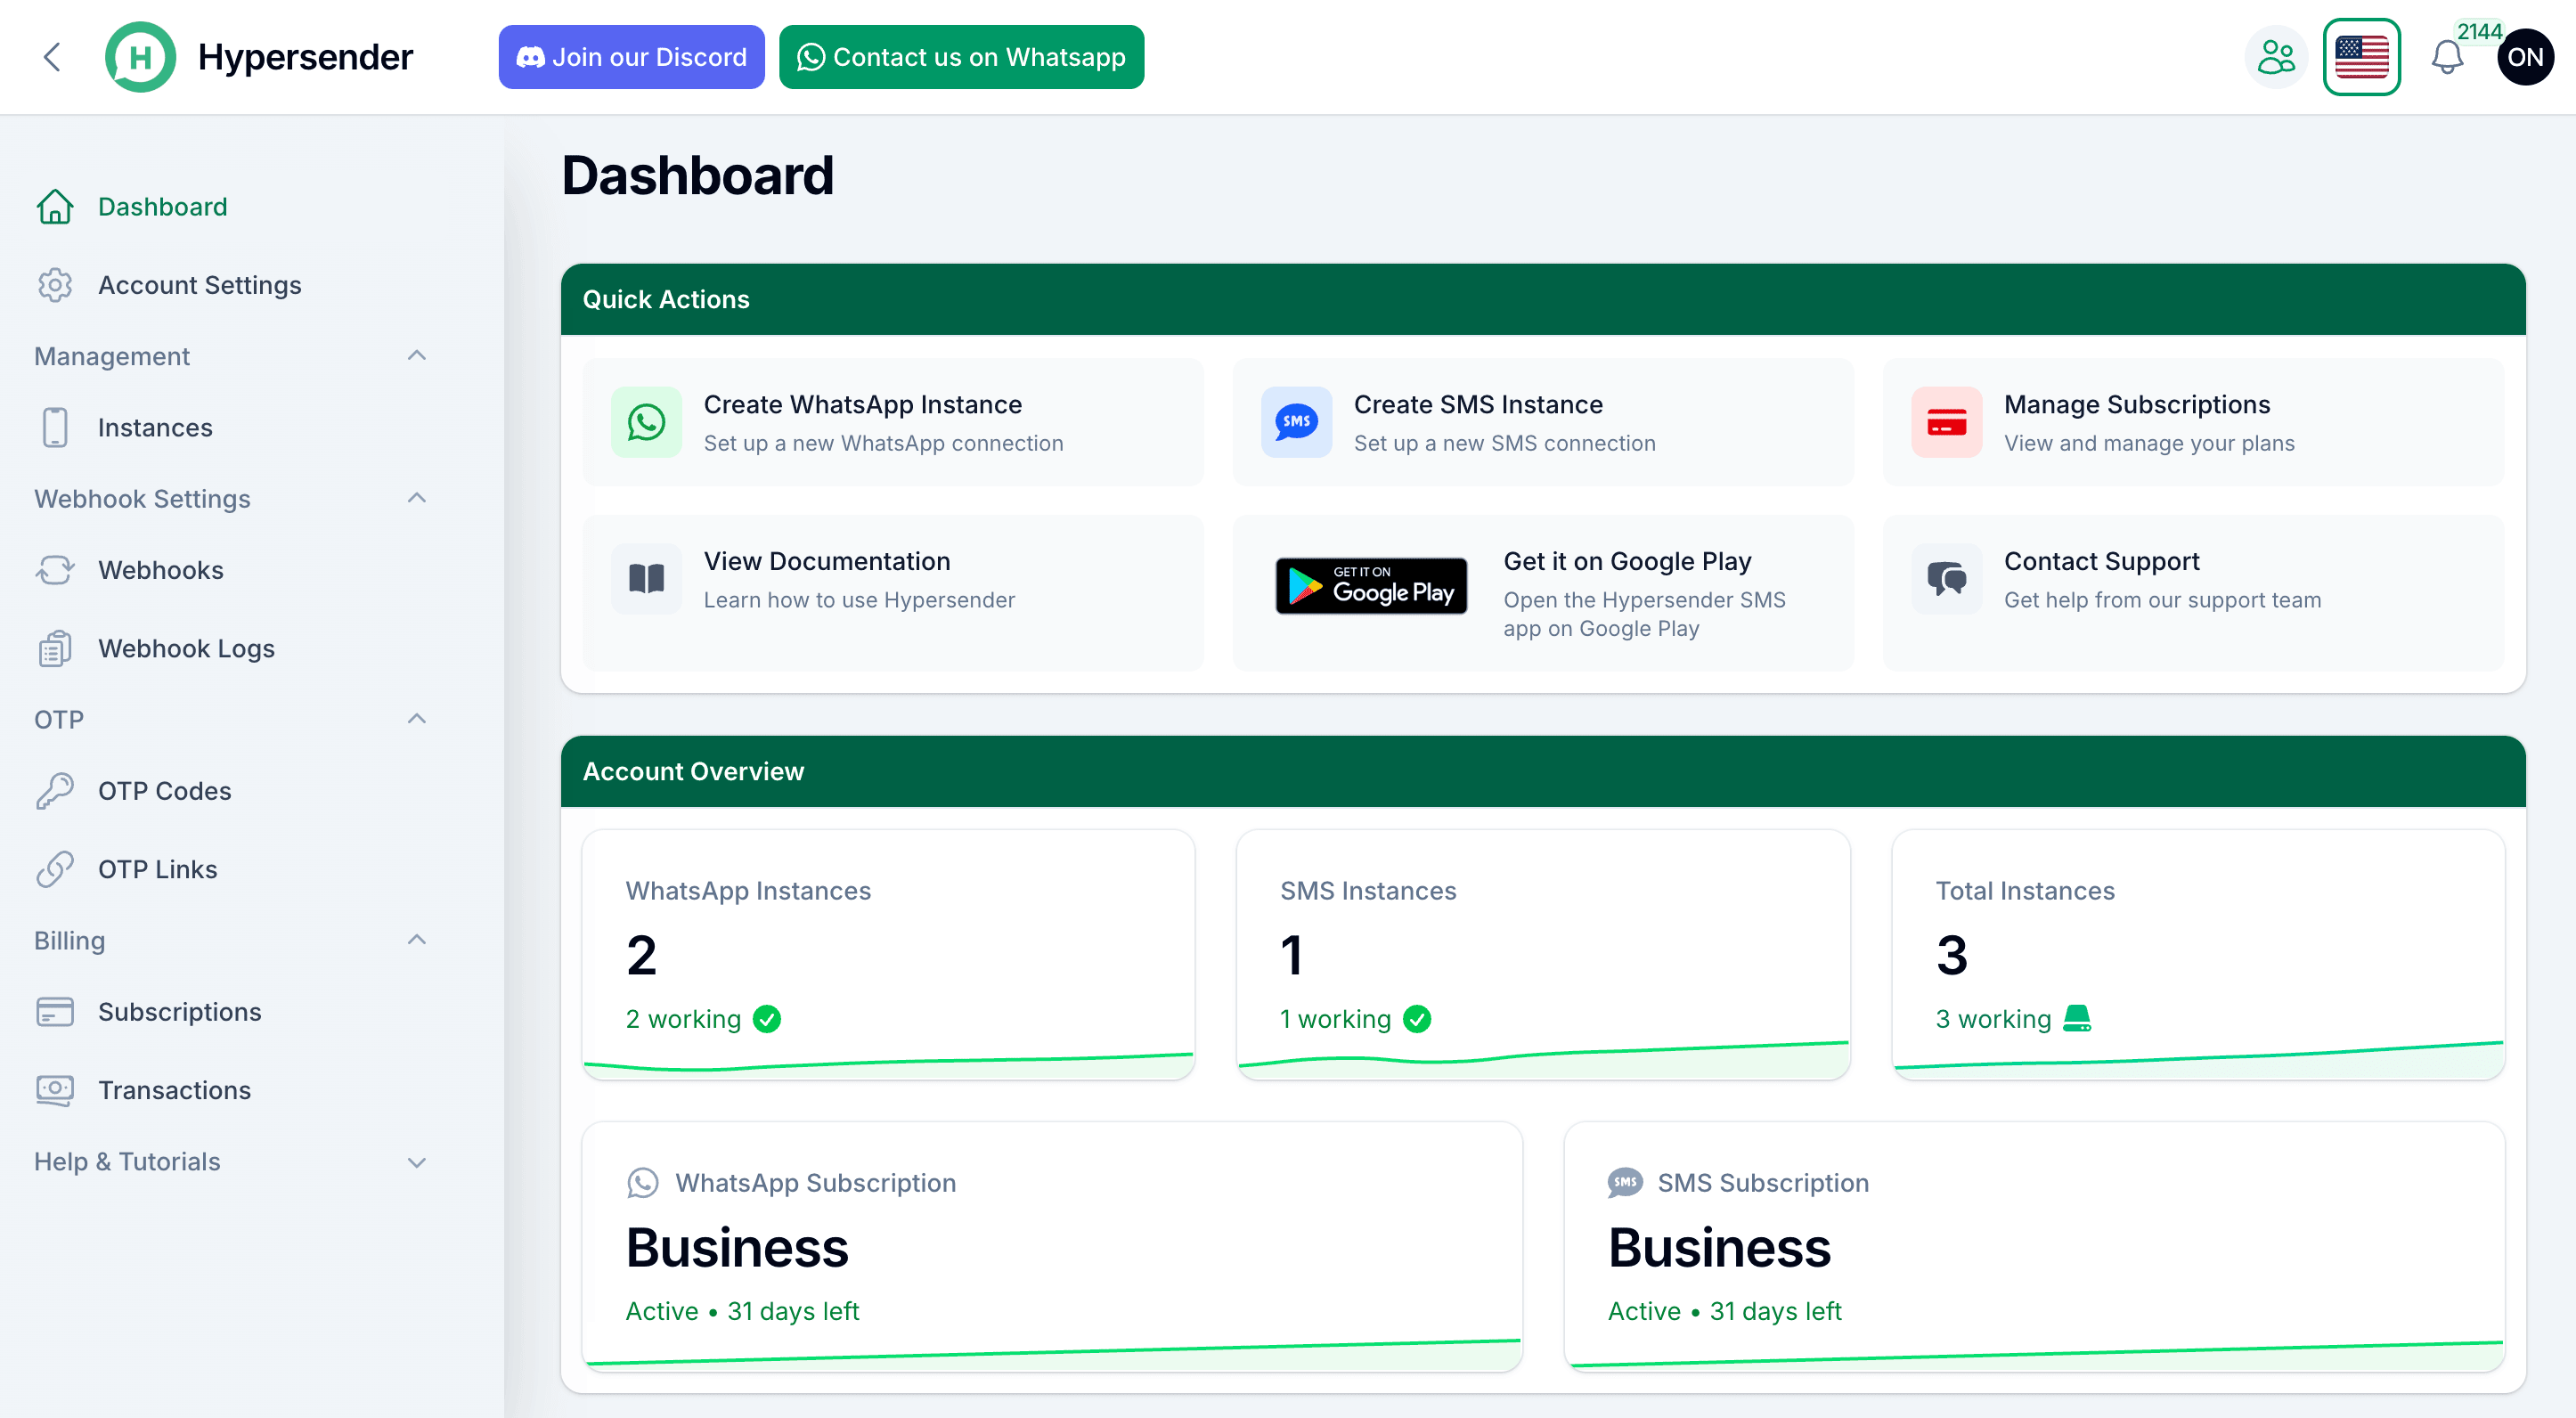The height and width of the screenshot is (1418, 2576).
Task: Click the Webhooks sync icon
Action: [55, 570]
